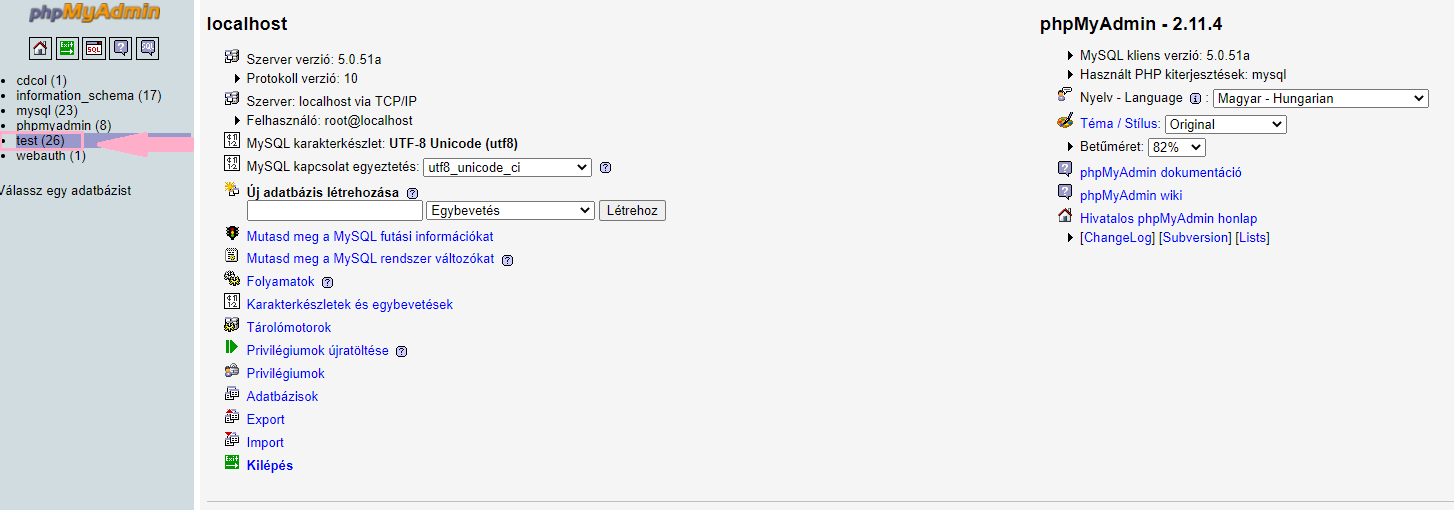Click help icon next to collation dropdown
Image resolution: width=1454 pixels, height=510 pixels.
coord(605,168)
